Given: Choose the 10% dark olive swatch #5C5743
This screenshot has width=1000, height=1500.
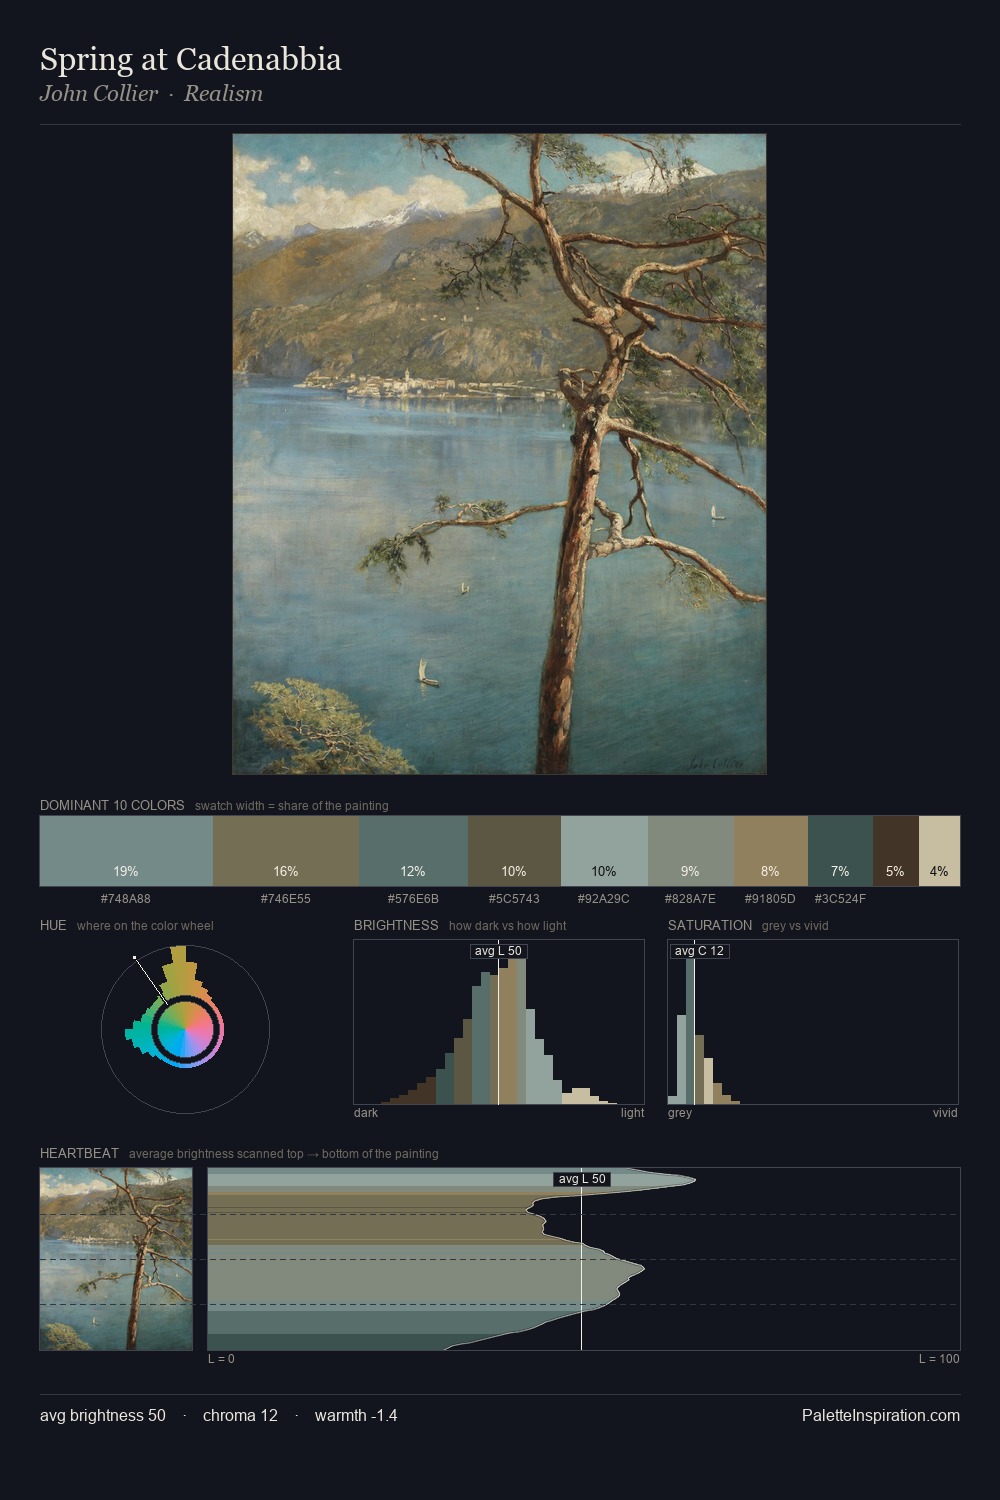Looking at the screenshot, I should click(514, 851).
